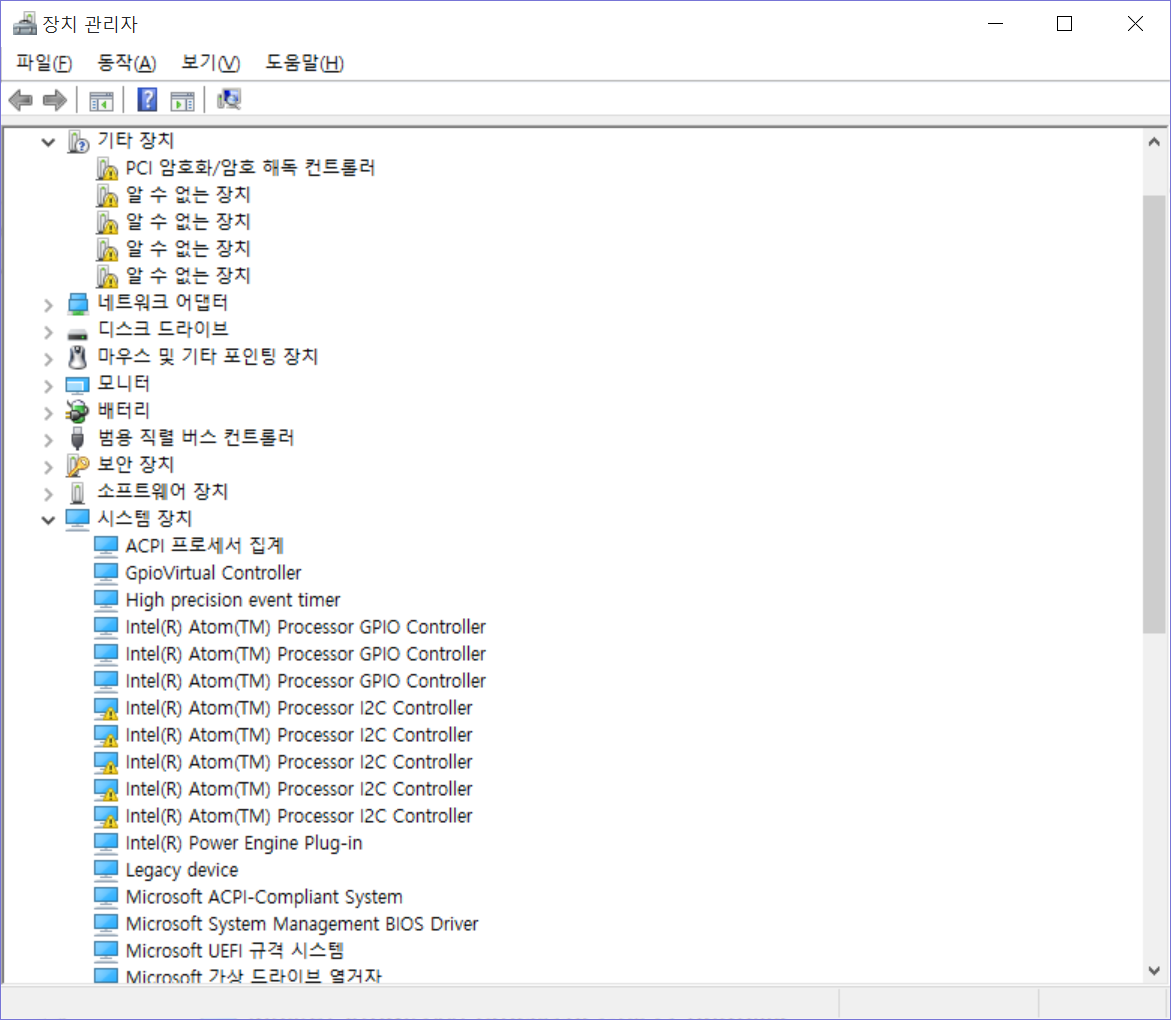Click the 소프트웨어 장치 icon
1171x1020 pixels.
(x=78, y=492)
